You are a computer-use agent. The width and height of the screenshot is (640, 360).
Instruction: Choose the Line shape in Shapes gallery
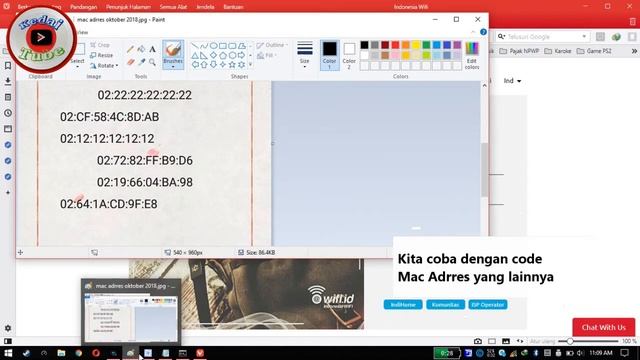coord(195,46)
